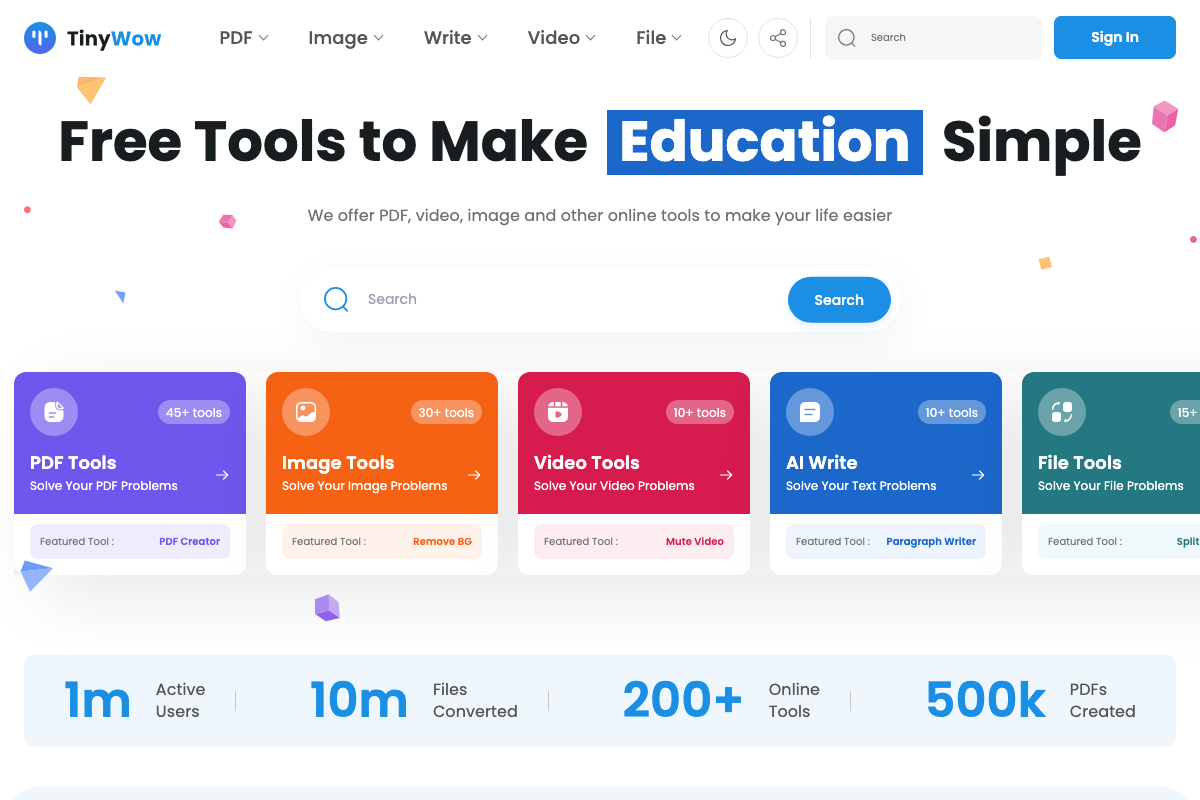Click the 30+ tools badge
This screenshot has height=800, width=1200.
[x=446, y=412]
